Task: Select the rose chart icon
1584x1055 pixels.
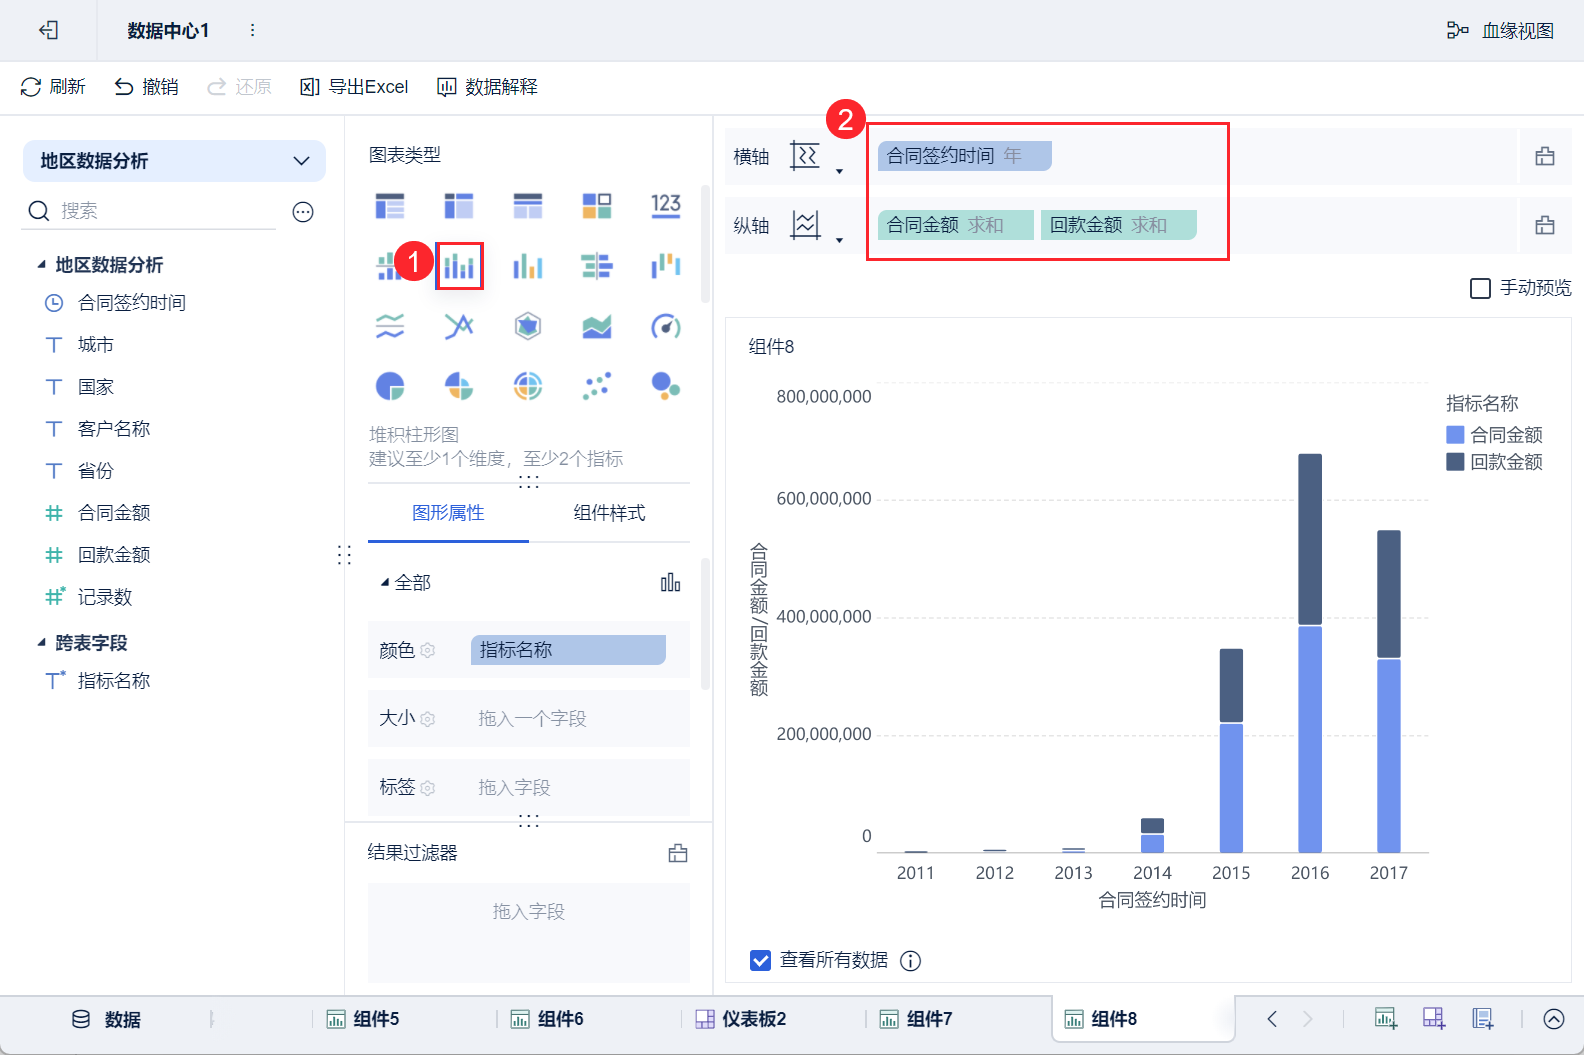Action: coord(459,386)
